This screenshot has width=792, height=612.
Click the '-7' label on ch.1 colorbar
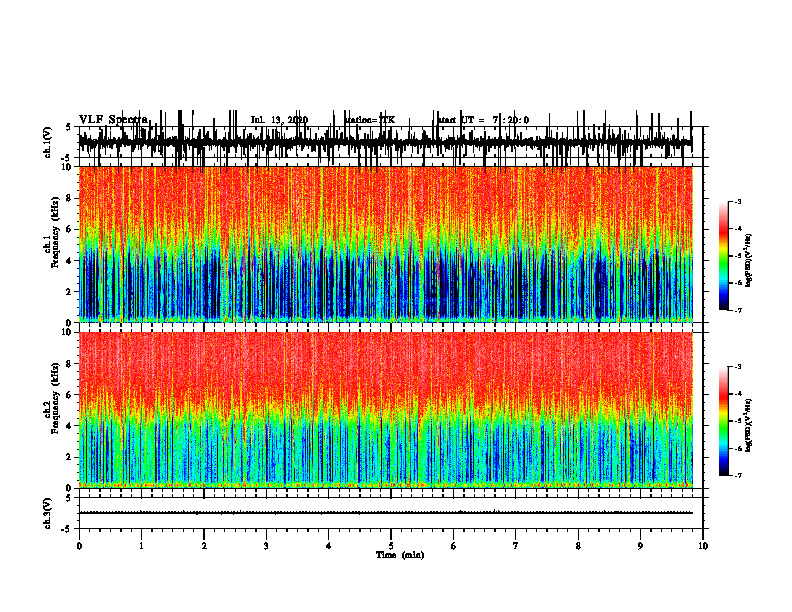pos(738,310)
